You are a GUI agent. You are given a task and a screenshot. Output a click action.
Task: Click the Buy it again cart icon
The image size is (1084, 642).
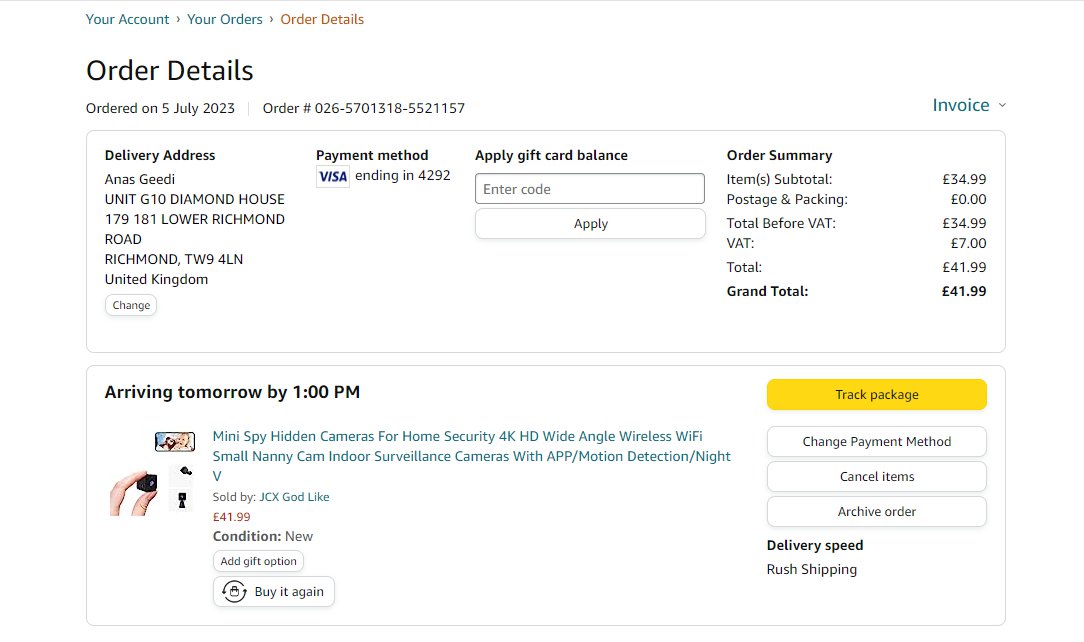click(x=234, y=591)
